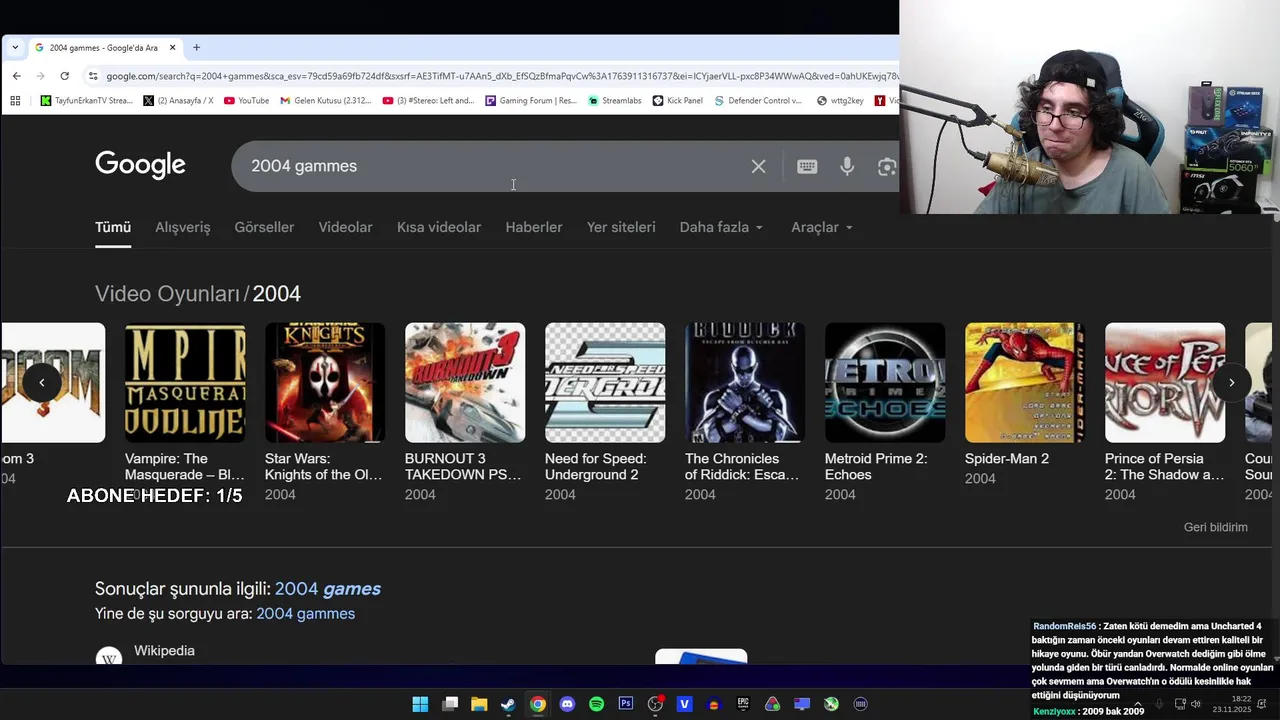This screenshot has height=720, width=1280.
Task: Open the Spider-Man 2 game card
Action: click(1025, 404)
